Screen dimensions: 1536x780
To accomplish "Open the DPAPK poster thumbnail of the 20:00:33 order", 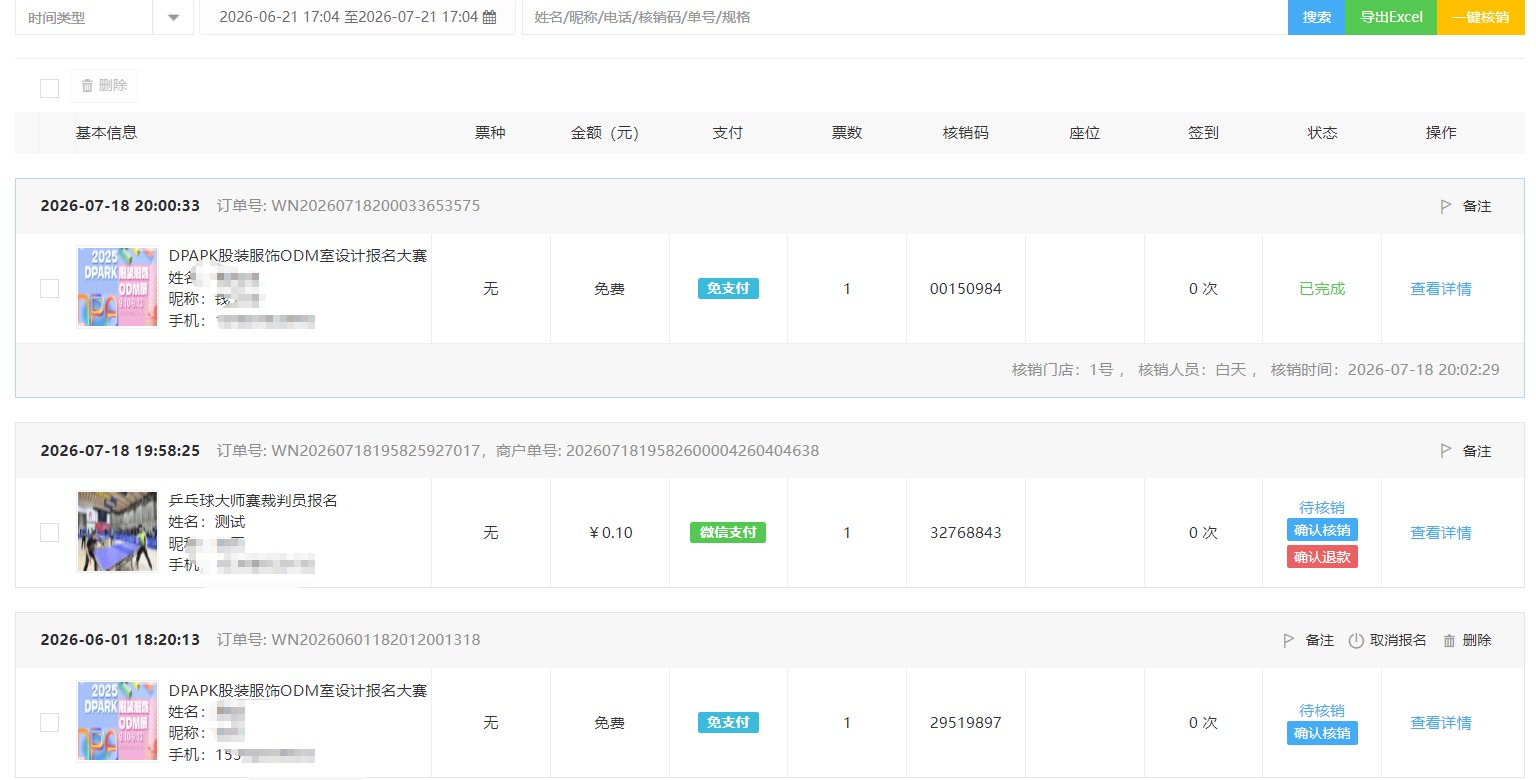I will [x=117, y=288].
